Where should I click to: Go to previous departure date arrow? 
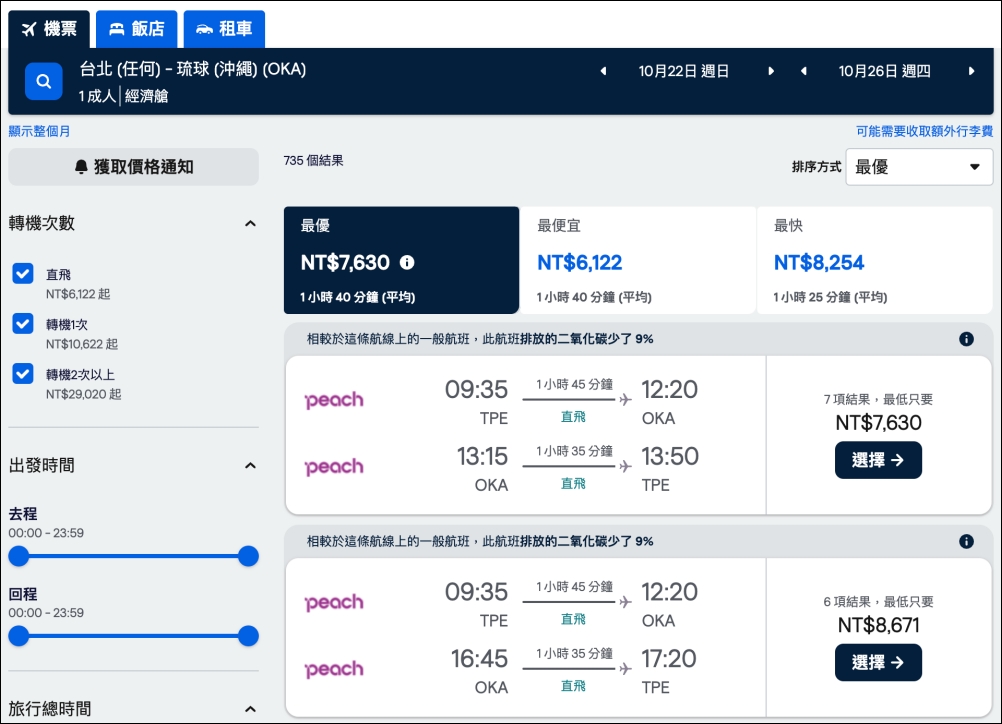(603, 71)
